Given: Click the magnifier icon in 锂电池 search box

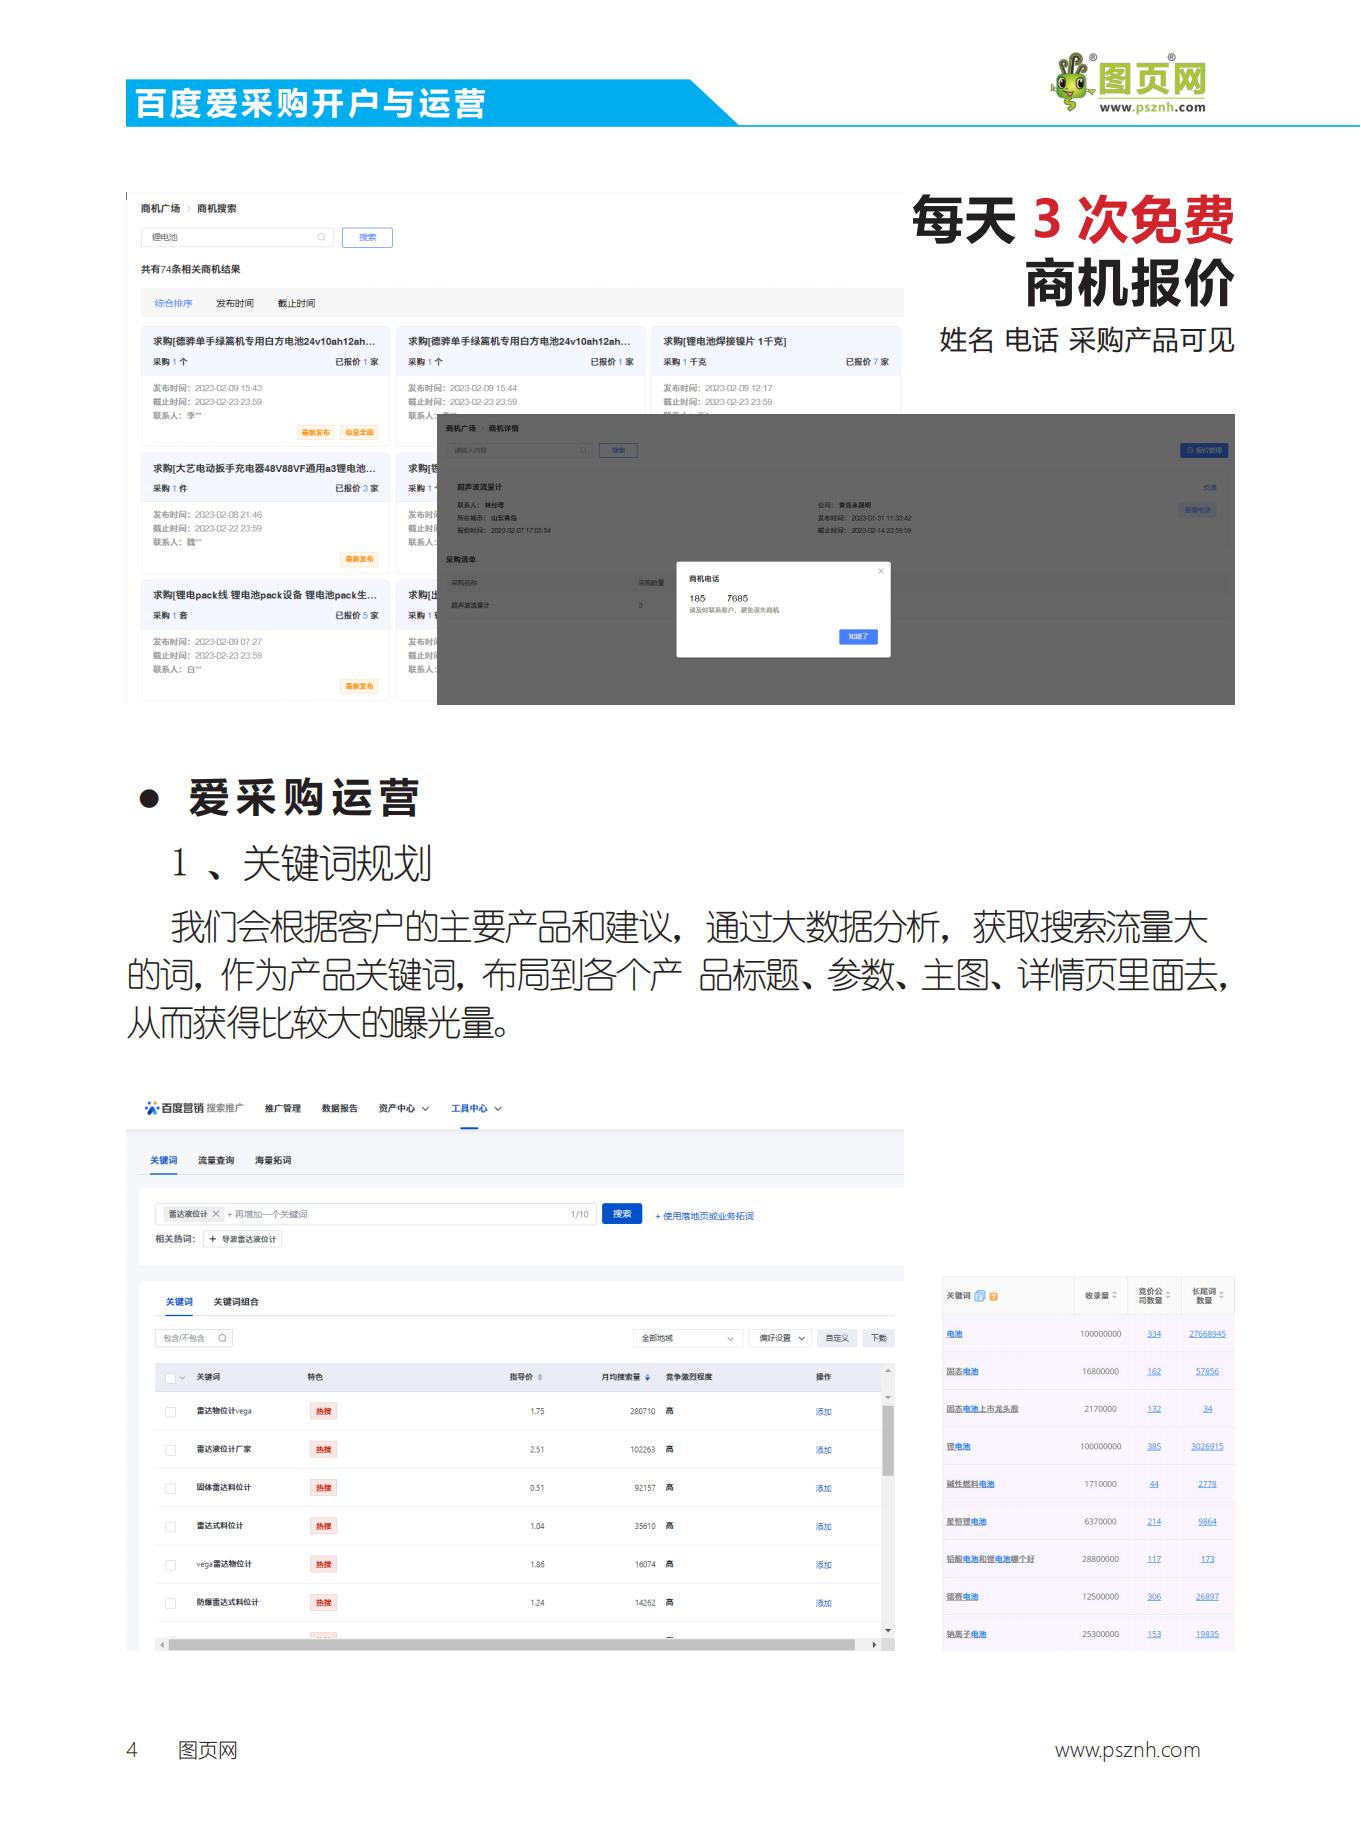Looking at the screenshot, I should [x=321, y=237].
